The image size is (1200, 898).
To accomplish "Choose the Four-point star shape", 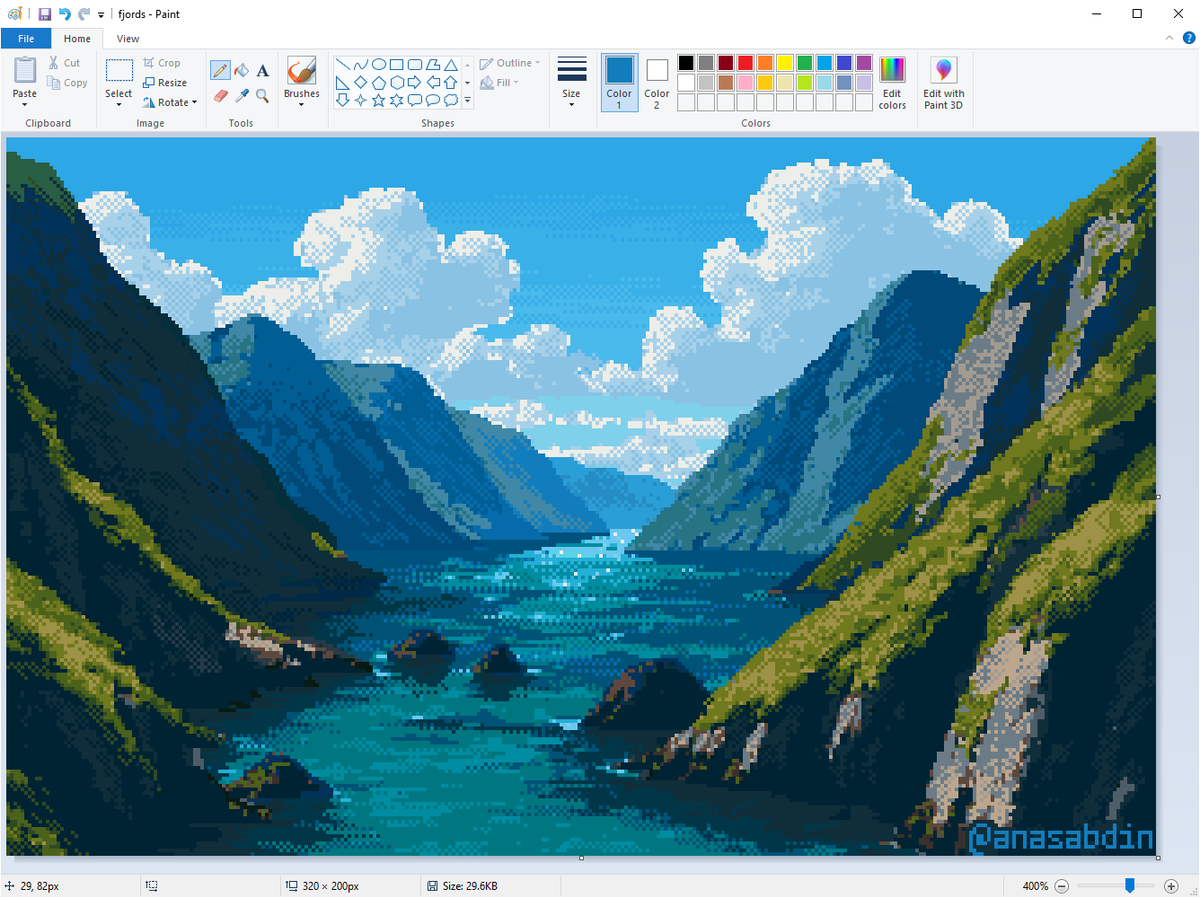I will point(360,100).
